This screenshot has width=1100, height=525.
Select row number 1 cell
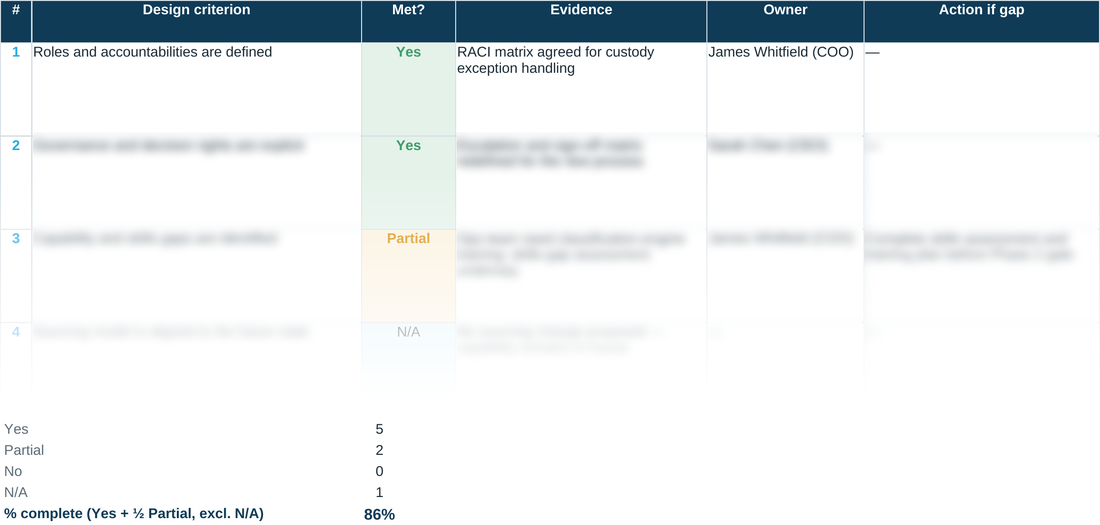(x=15, y=89)
